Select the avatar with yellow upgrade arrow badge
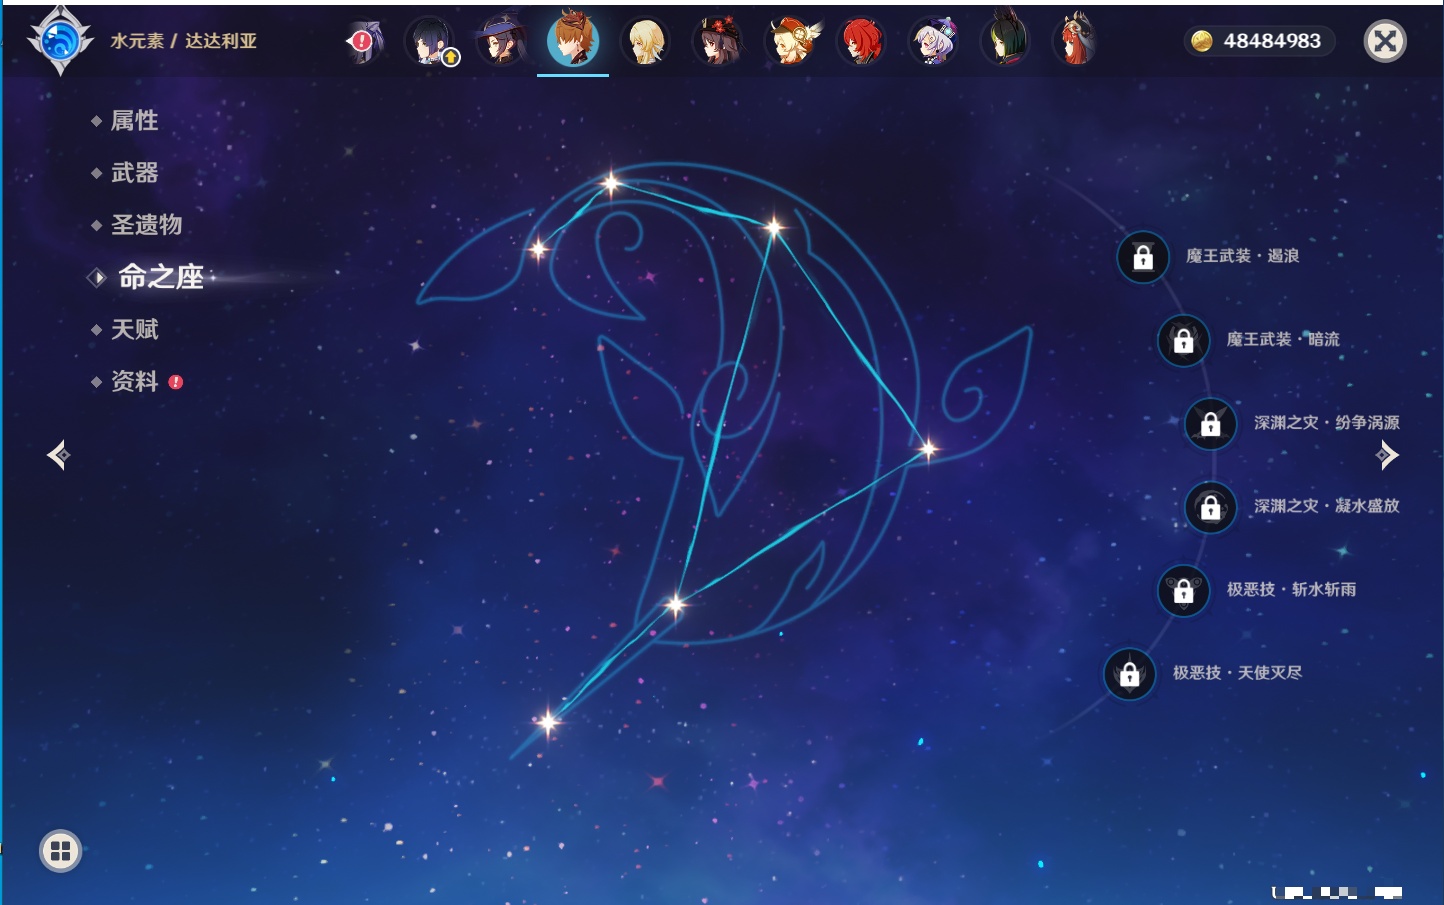Screen dimensions: 1444x905 pos(431,42)
